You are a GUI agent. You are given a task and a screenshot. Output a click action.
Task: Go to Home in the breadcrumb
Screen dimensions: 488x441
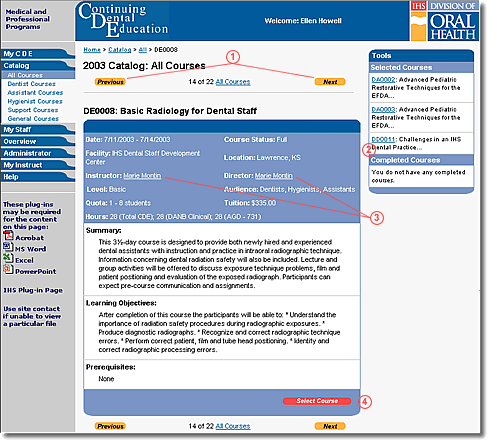tap(92, 50)
